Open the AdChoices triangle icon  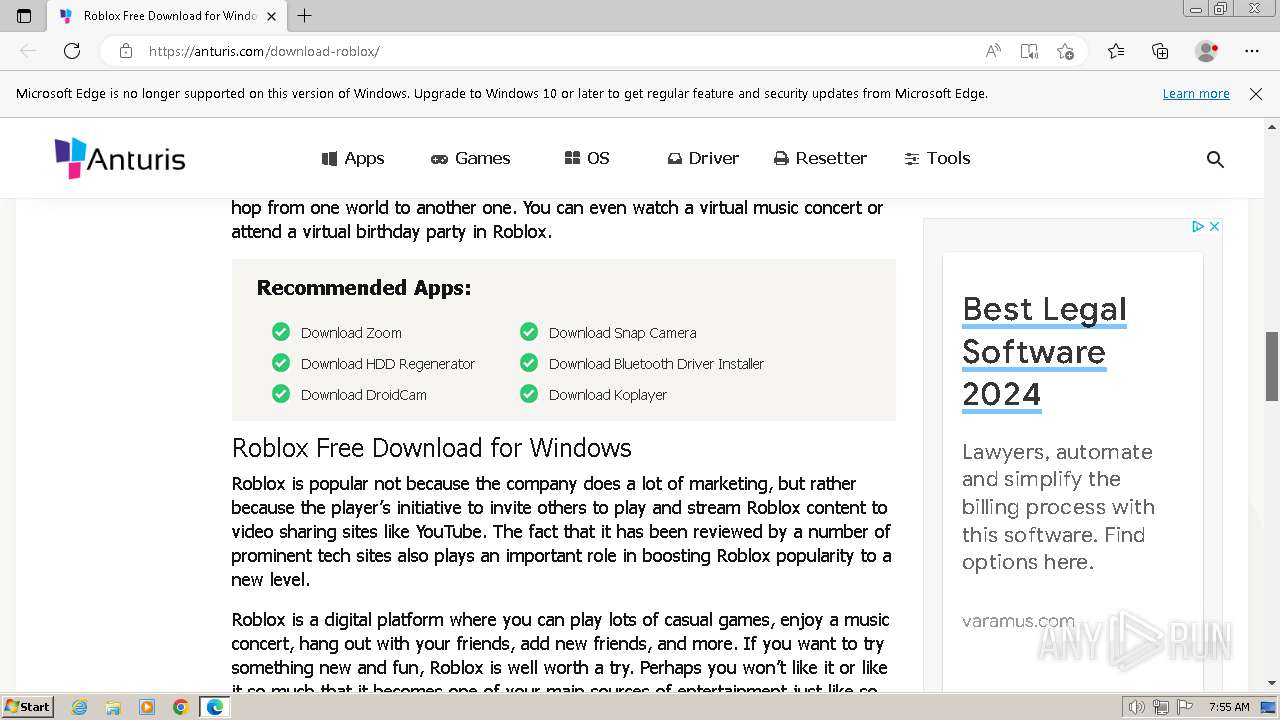pyautogui.click(x=1197, y=227)
